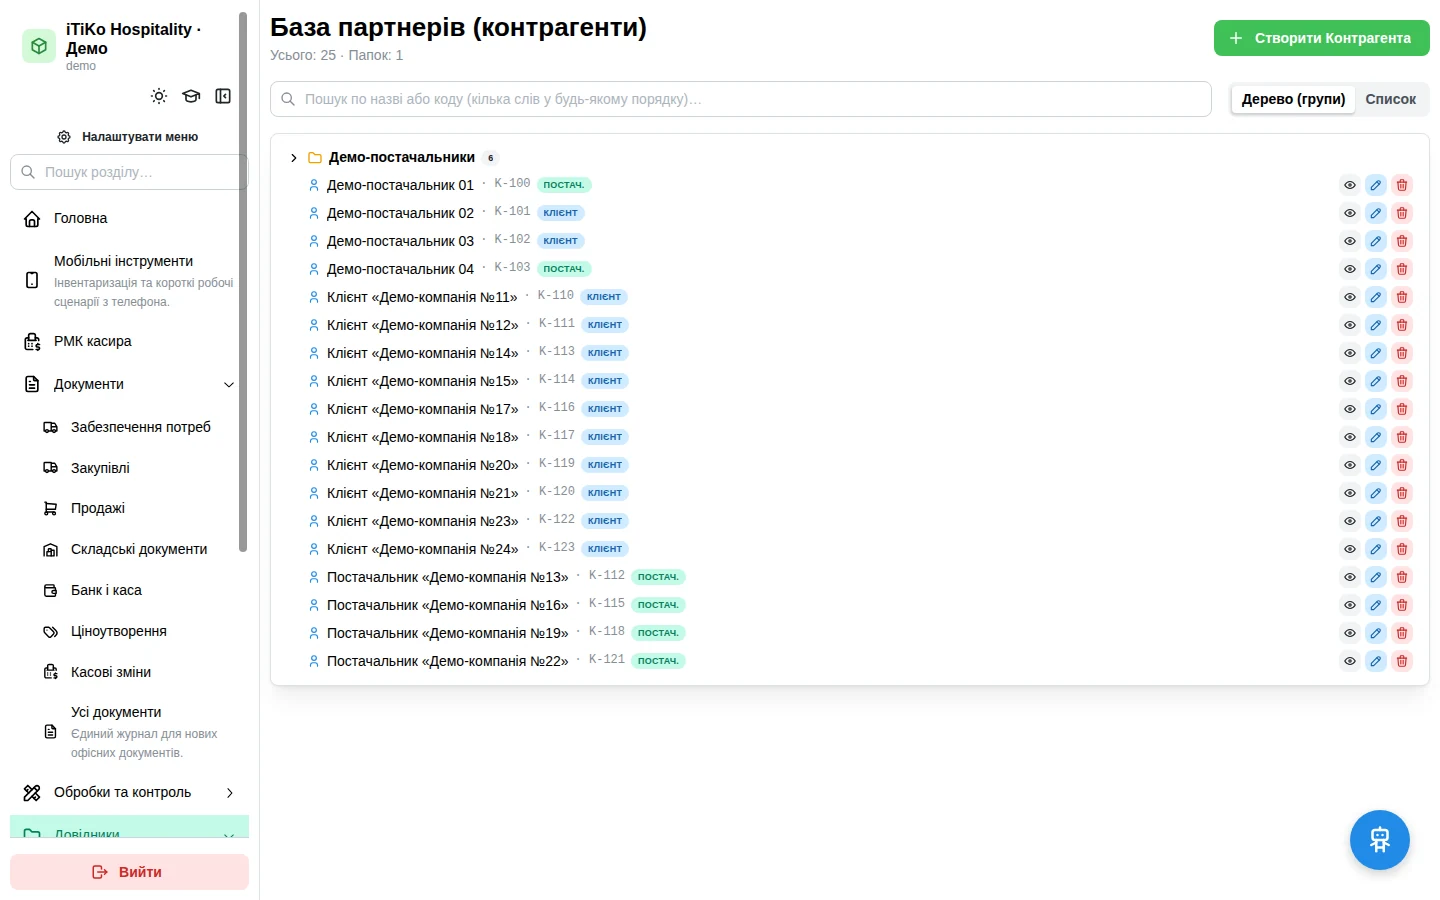The height and width of the screenshot is (900, 1440).
Task: View Постачальник «Демо-компанія №16» eye icon
Action: 1350,605
